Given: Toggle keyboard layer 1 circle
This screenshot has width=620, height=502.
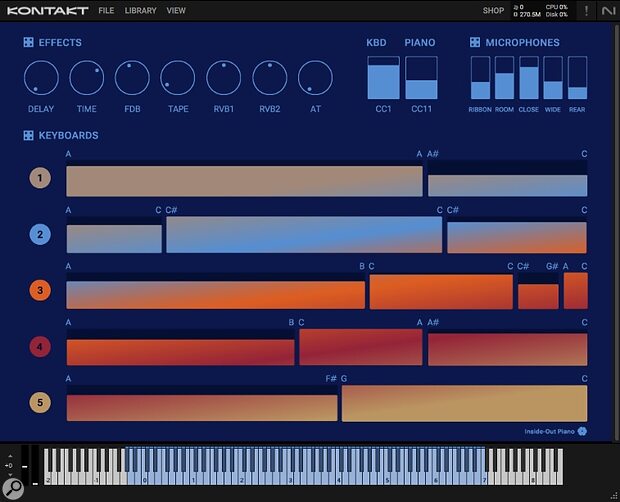Looking at the screenshot, I should click(40, 178).
